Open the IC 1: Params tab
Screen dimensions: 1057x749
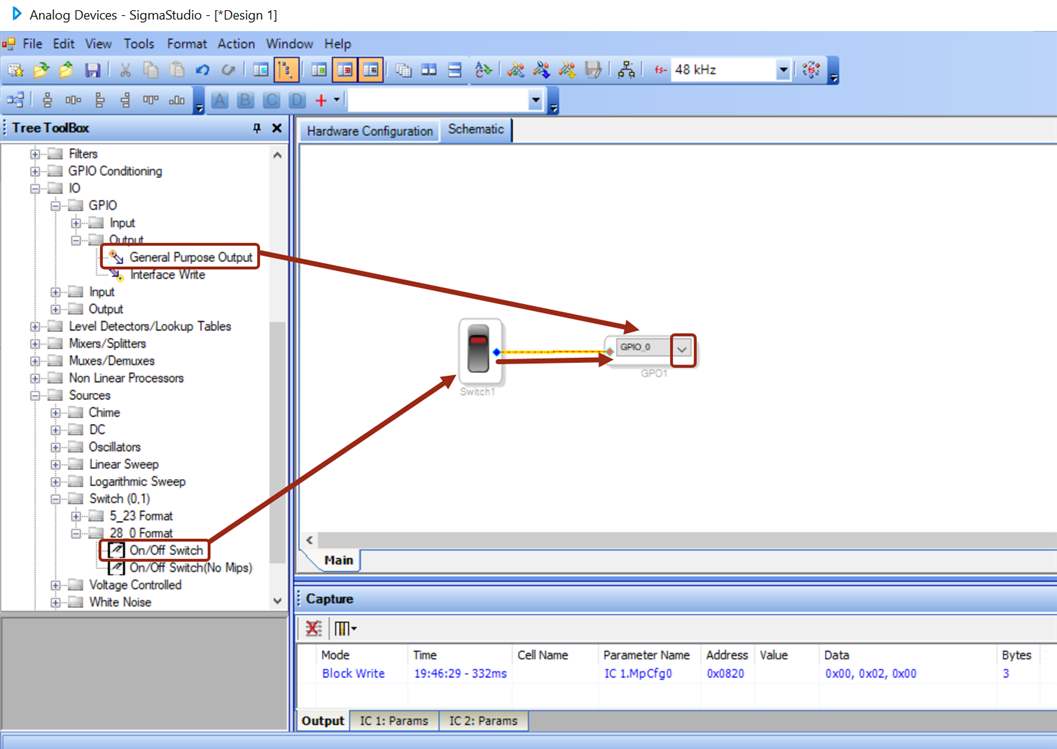tap(394, 720)
